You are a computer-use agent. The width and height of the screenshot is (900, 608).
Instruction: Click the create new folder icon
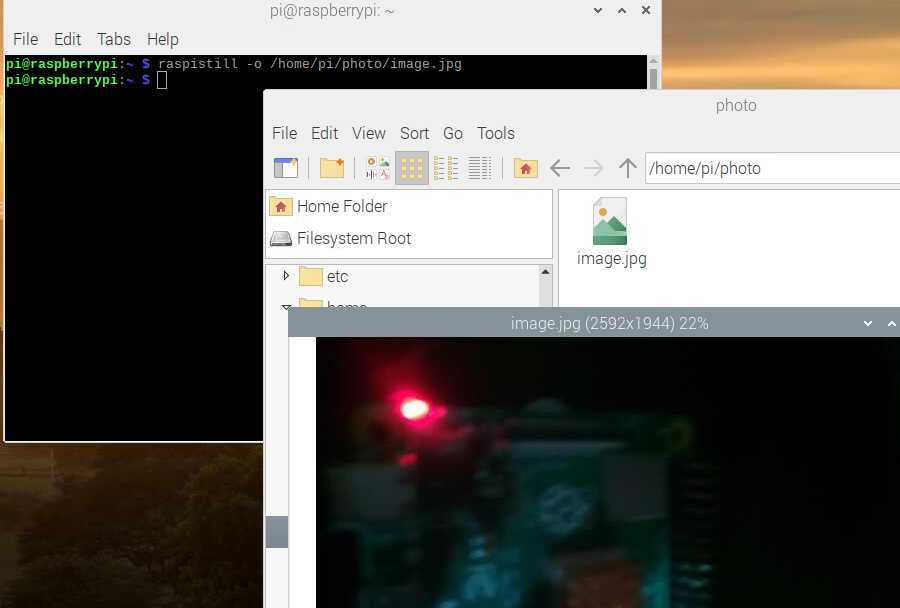pyautogui.click(x=332, y=168)
